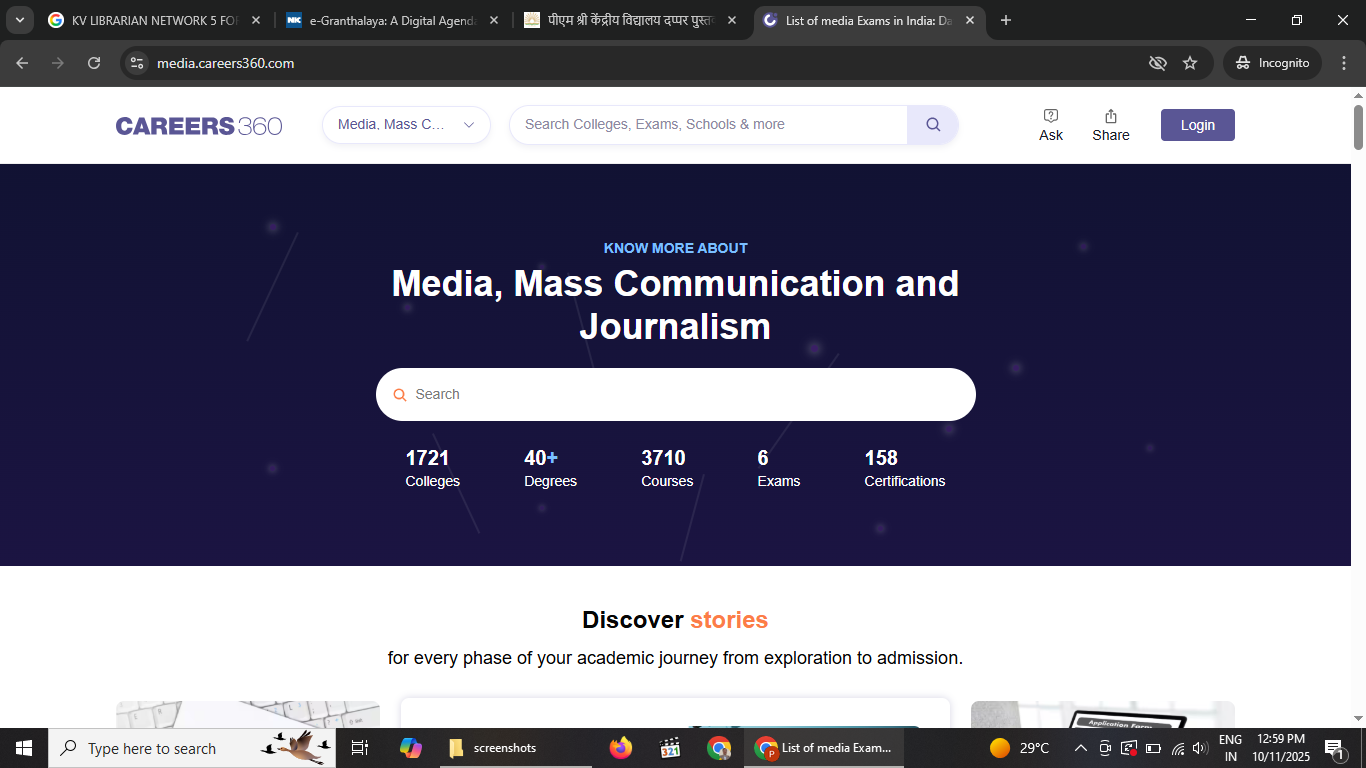Show hidden system tray icons

[1080, 748]
